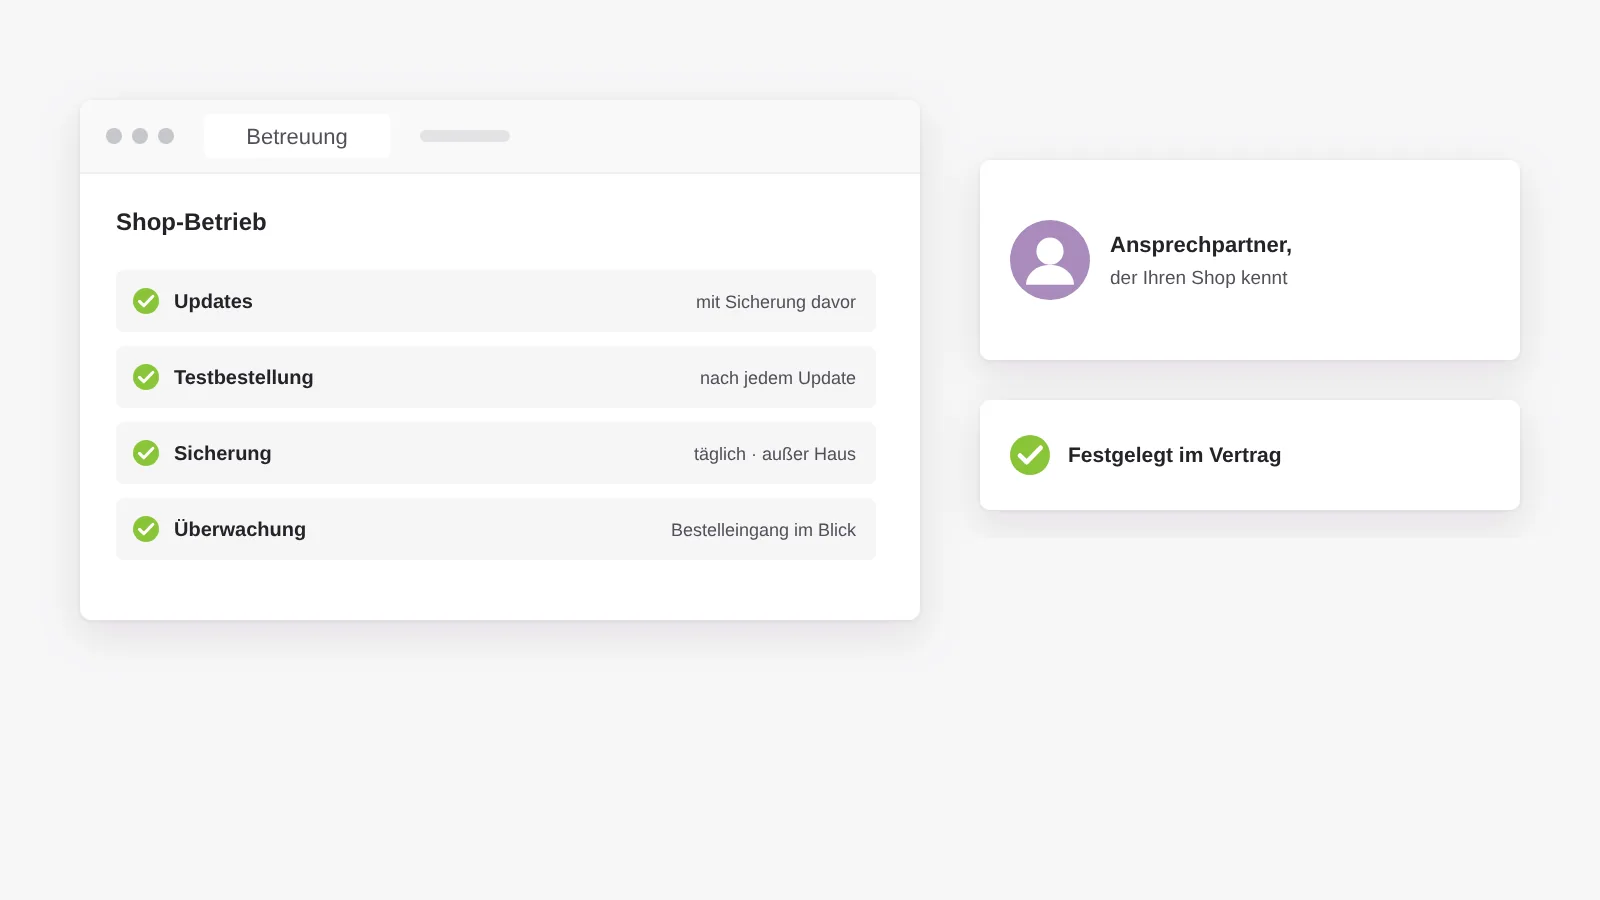Image resolution: width=1600 pixels, height=900 pixels.
Task: Click the checkmark beside Festgelegt im Vertrag
Action: pos(1030,455)
